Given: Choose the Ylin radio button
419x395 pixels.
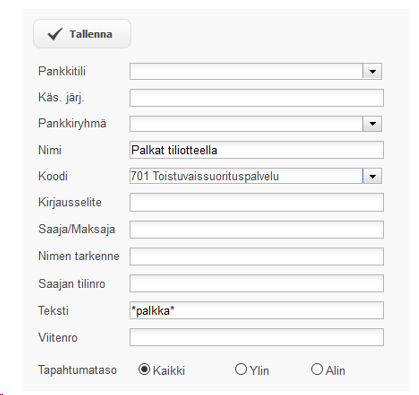Looking at the screenshot, I should click(241, 369).
